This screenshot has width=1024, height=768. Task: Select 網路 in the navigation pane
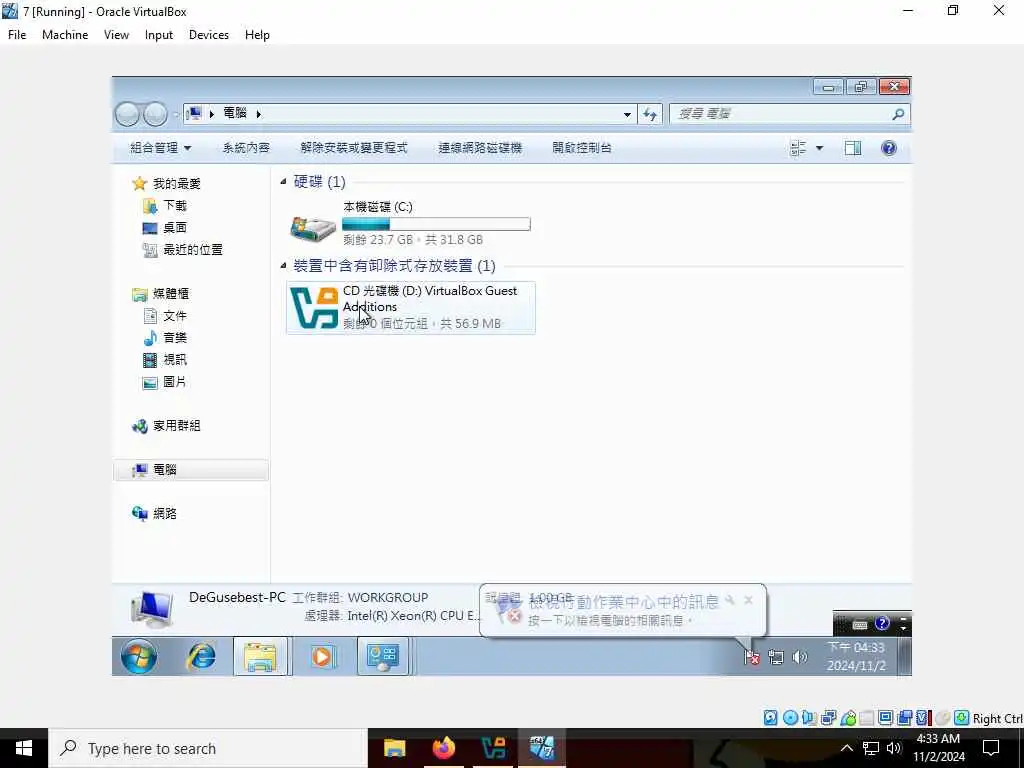155,514
